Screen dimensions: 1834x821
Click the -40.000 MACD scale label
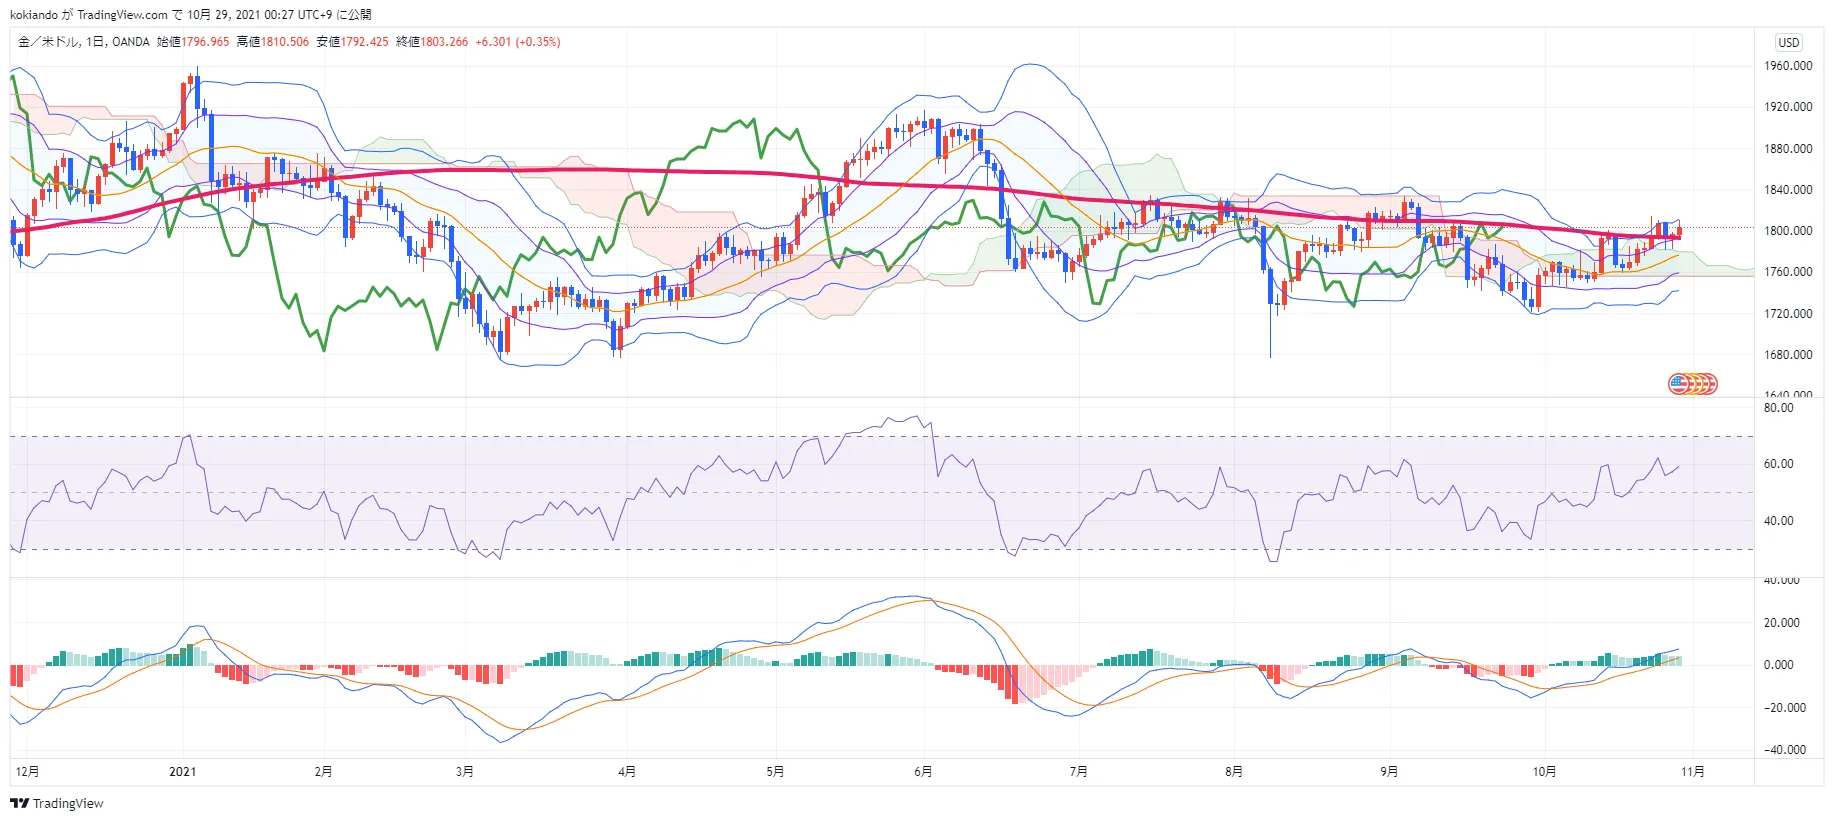point(1785,750)
